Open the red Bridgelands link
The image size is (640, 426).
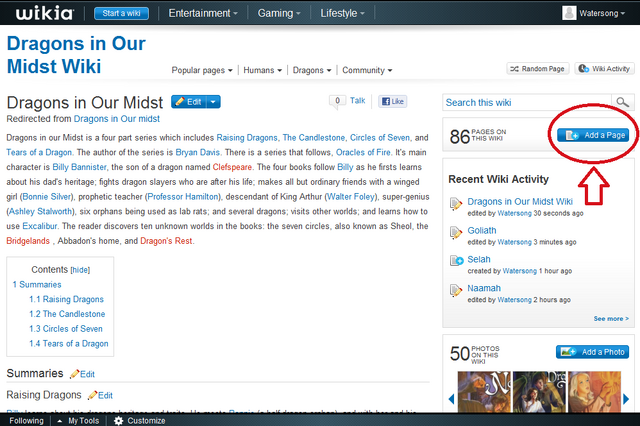[28, 241]
